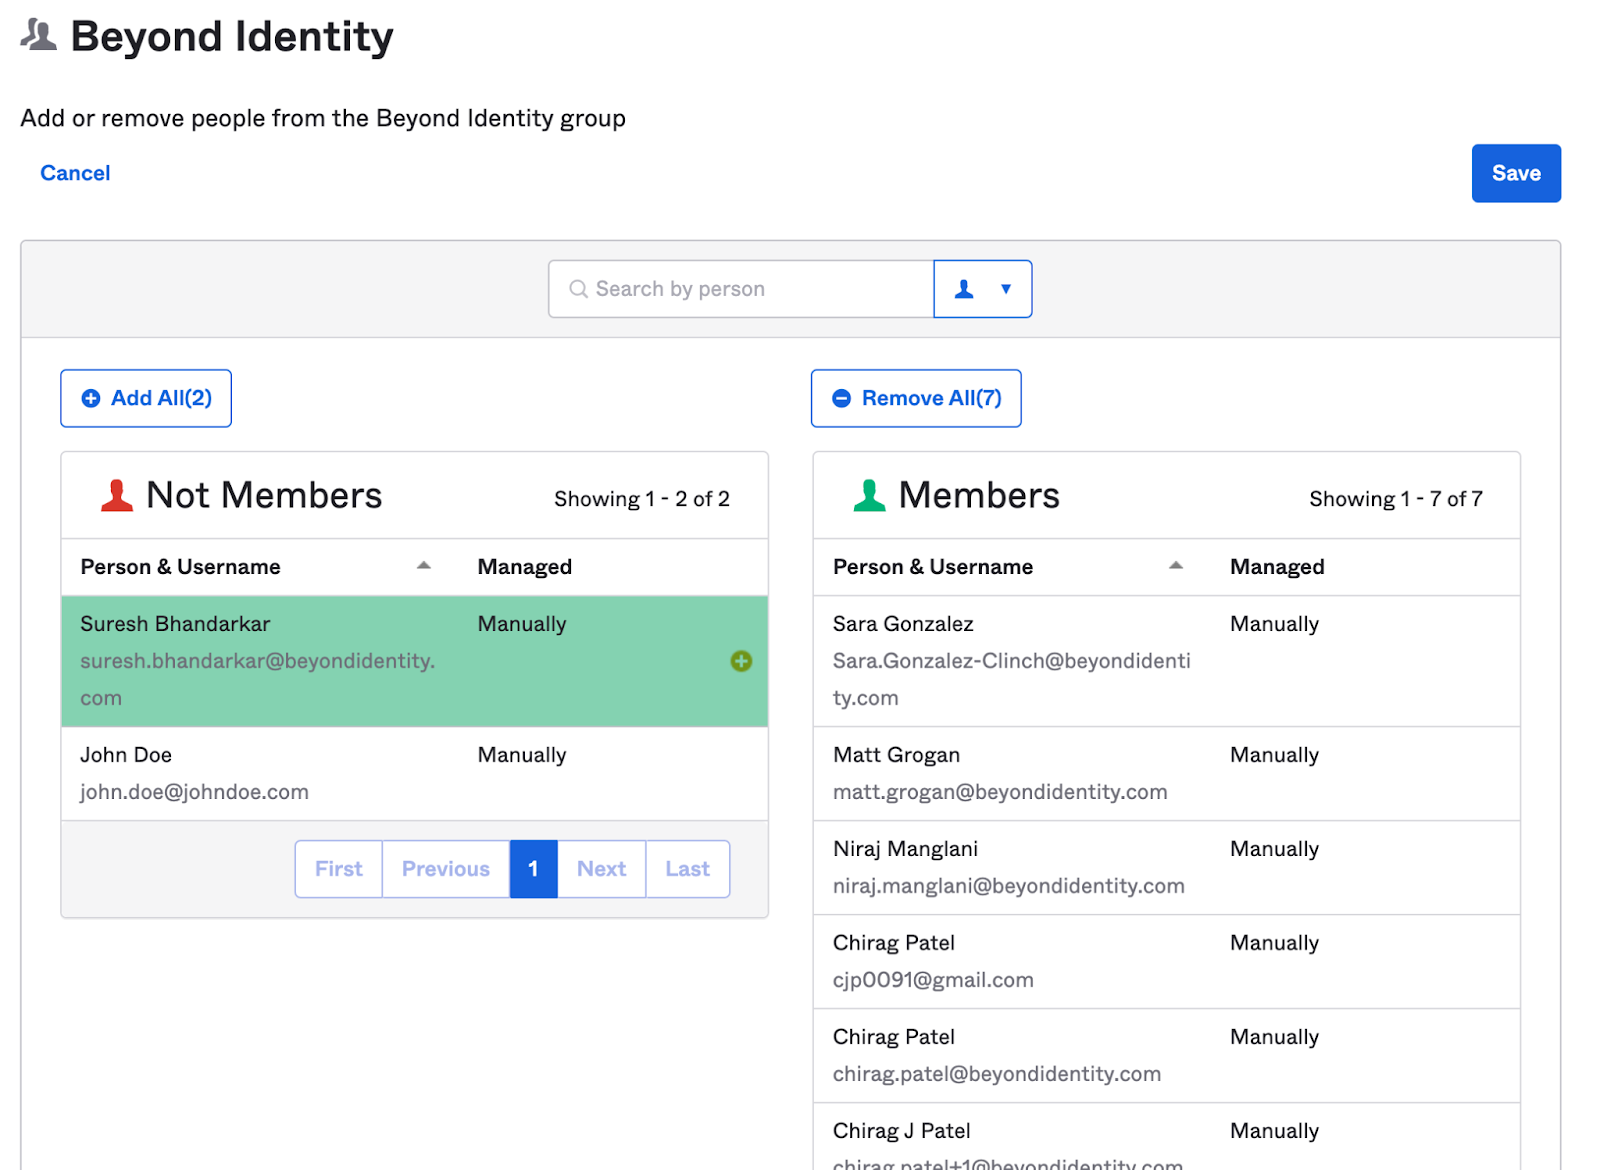
Task: Sort Members by Person & Username arrow
Action: coord(1176,566)
